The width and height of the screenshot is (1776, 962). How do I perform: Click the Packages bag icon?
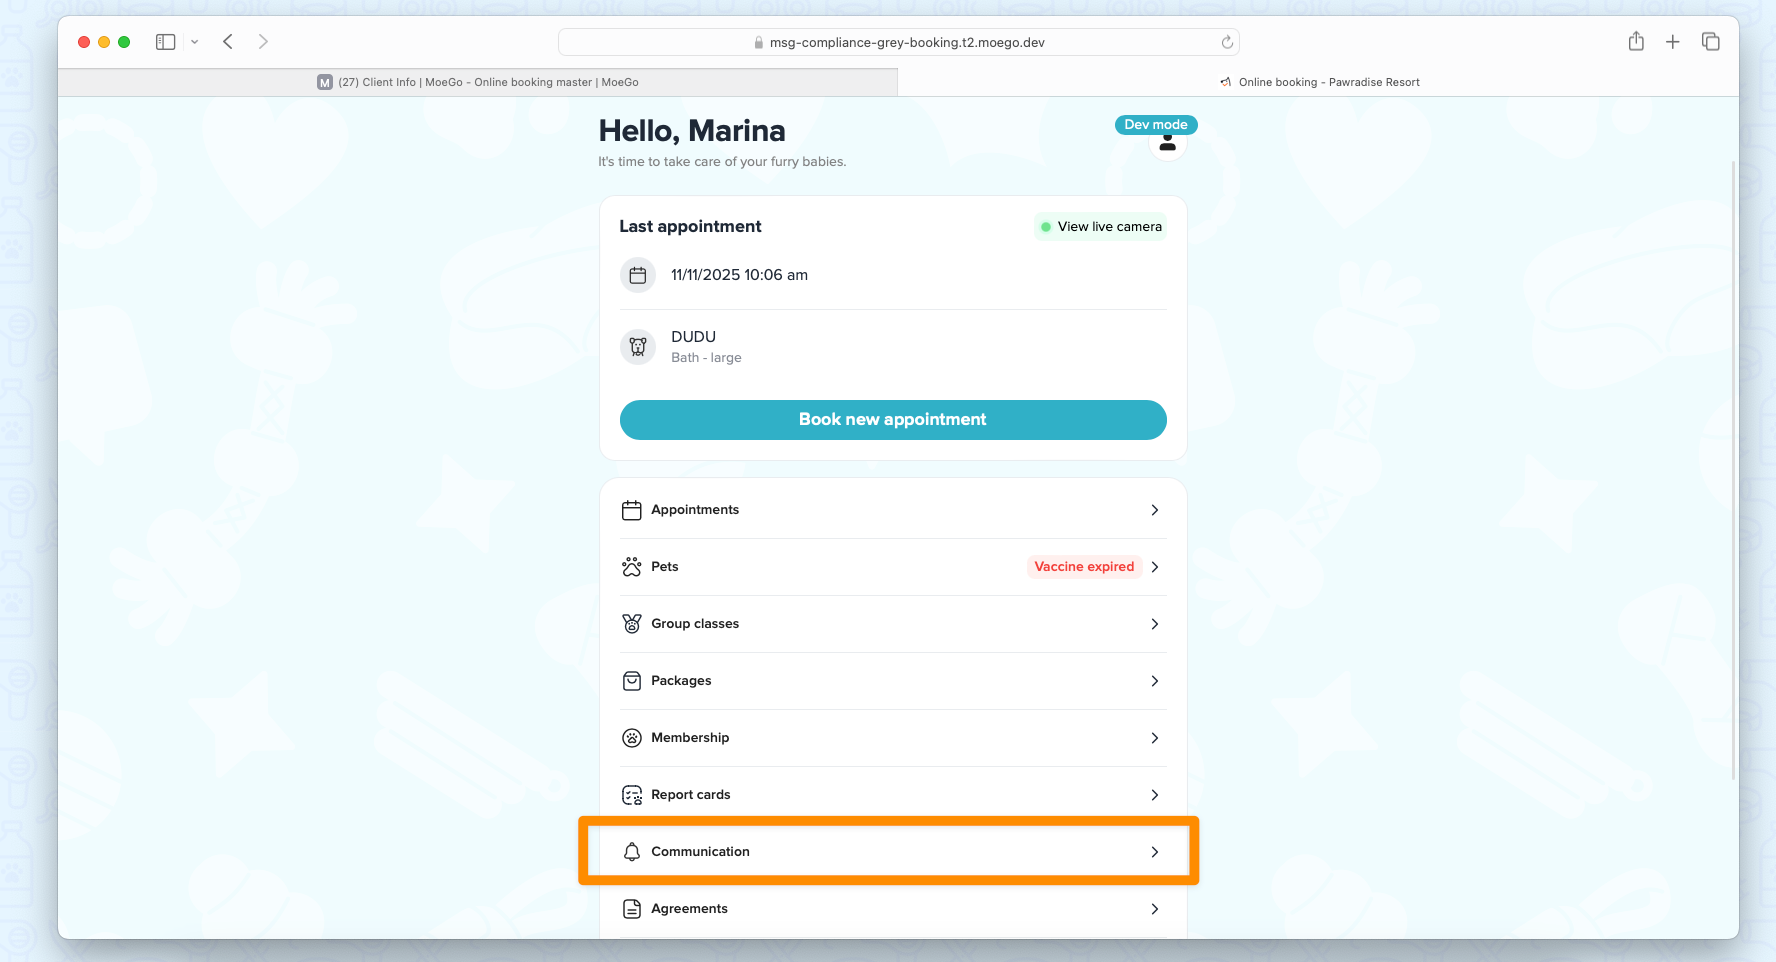(632, 681)
